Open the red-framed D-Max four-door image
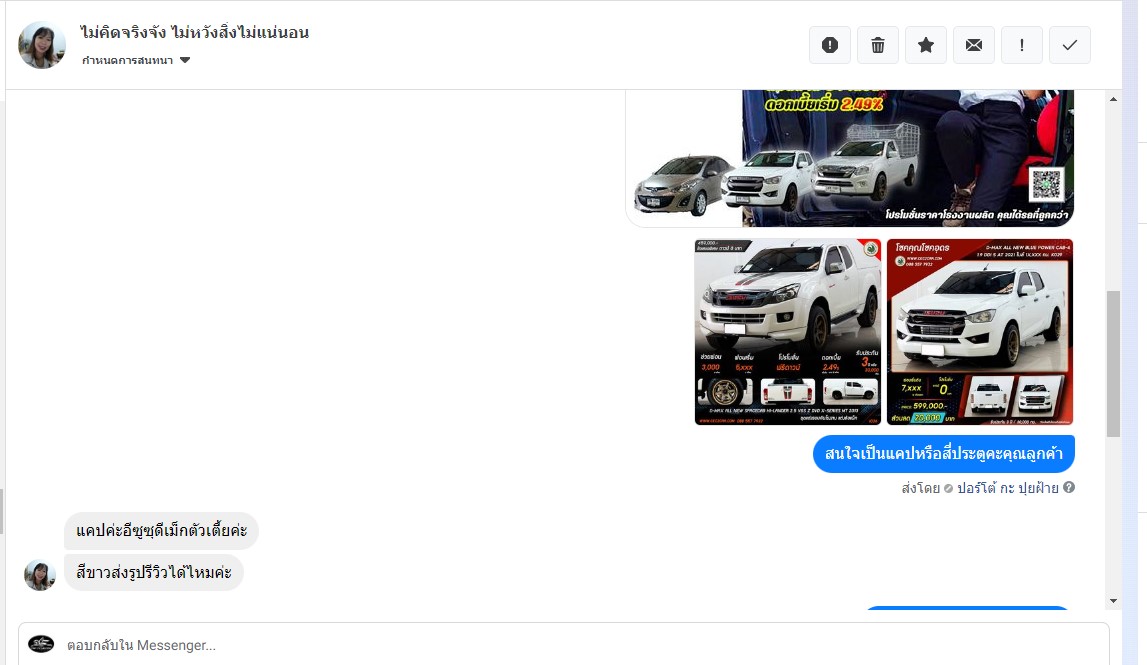Image resolution: width=1147 pixels, height=665 pixels. 980,331
